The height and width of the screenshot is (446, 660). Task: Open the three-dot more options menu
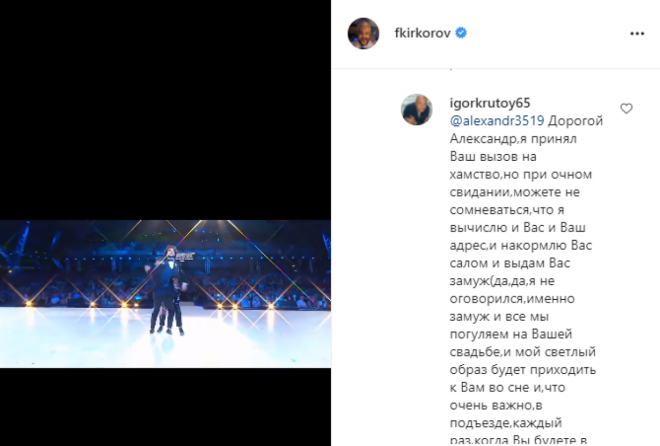(x=637, y=34)
